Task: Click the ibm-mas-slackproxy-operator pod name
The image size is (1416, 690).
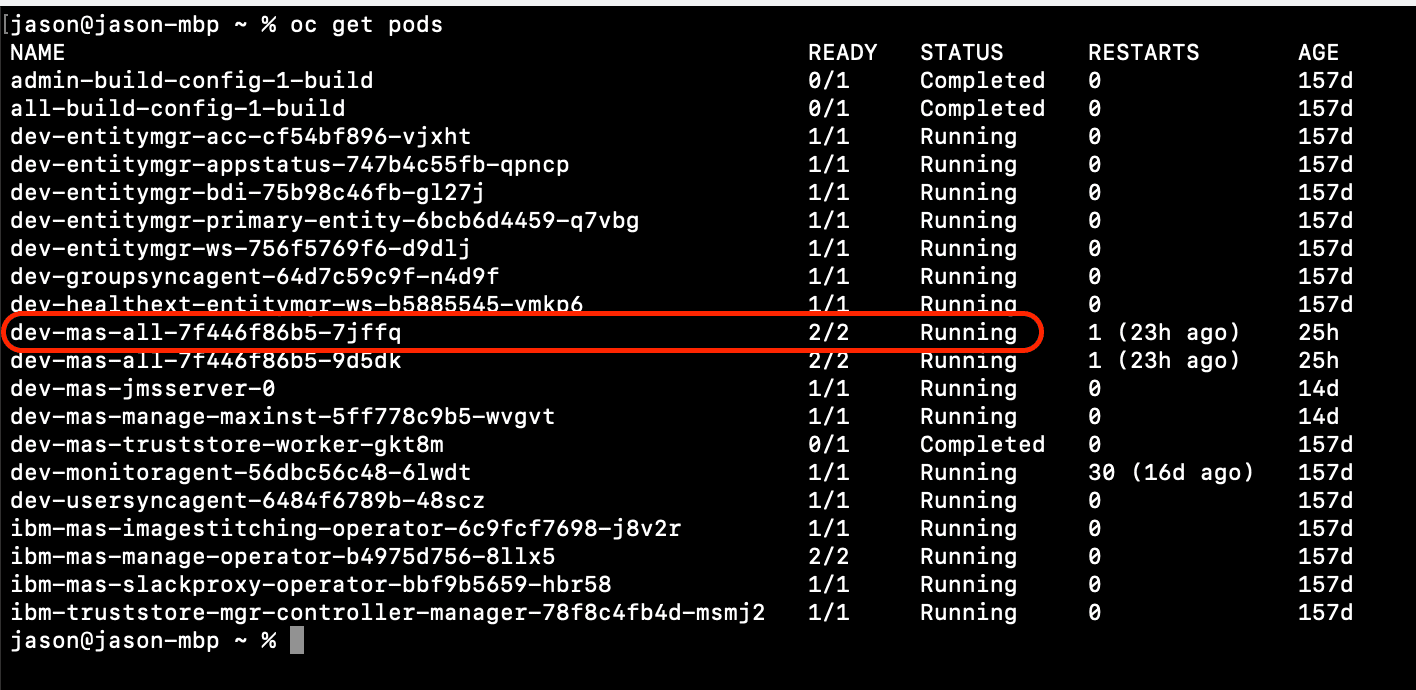Action: coord(311,585)
